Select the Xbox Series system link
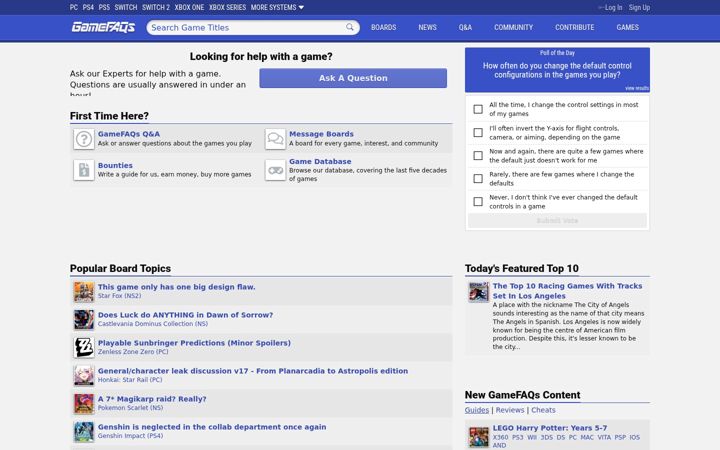This screenshot has width=720, height=450. tap(227, 7)
